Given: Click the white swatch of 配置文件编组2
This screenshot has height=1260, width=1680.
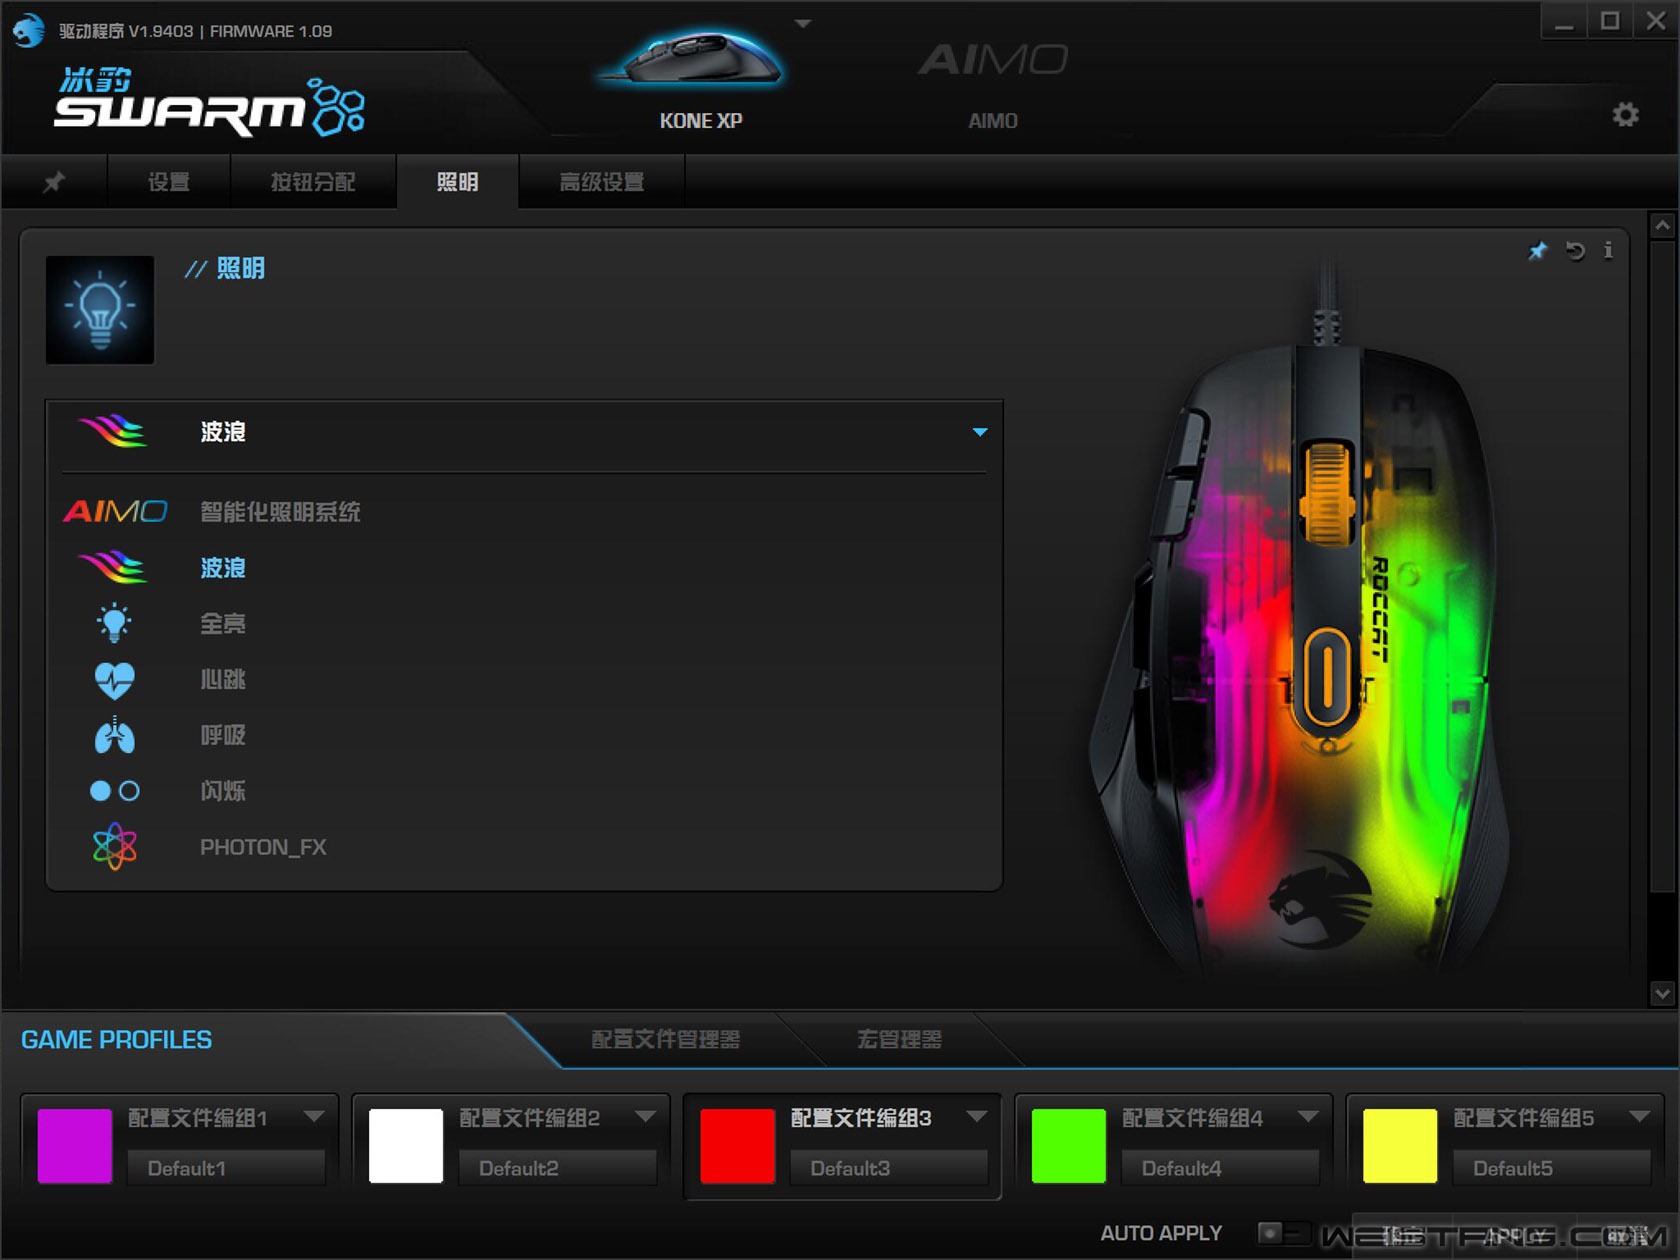Looking at the screenshot, I should pos(406,1146).
